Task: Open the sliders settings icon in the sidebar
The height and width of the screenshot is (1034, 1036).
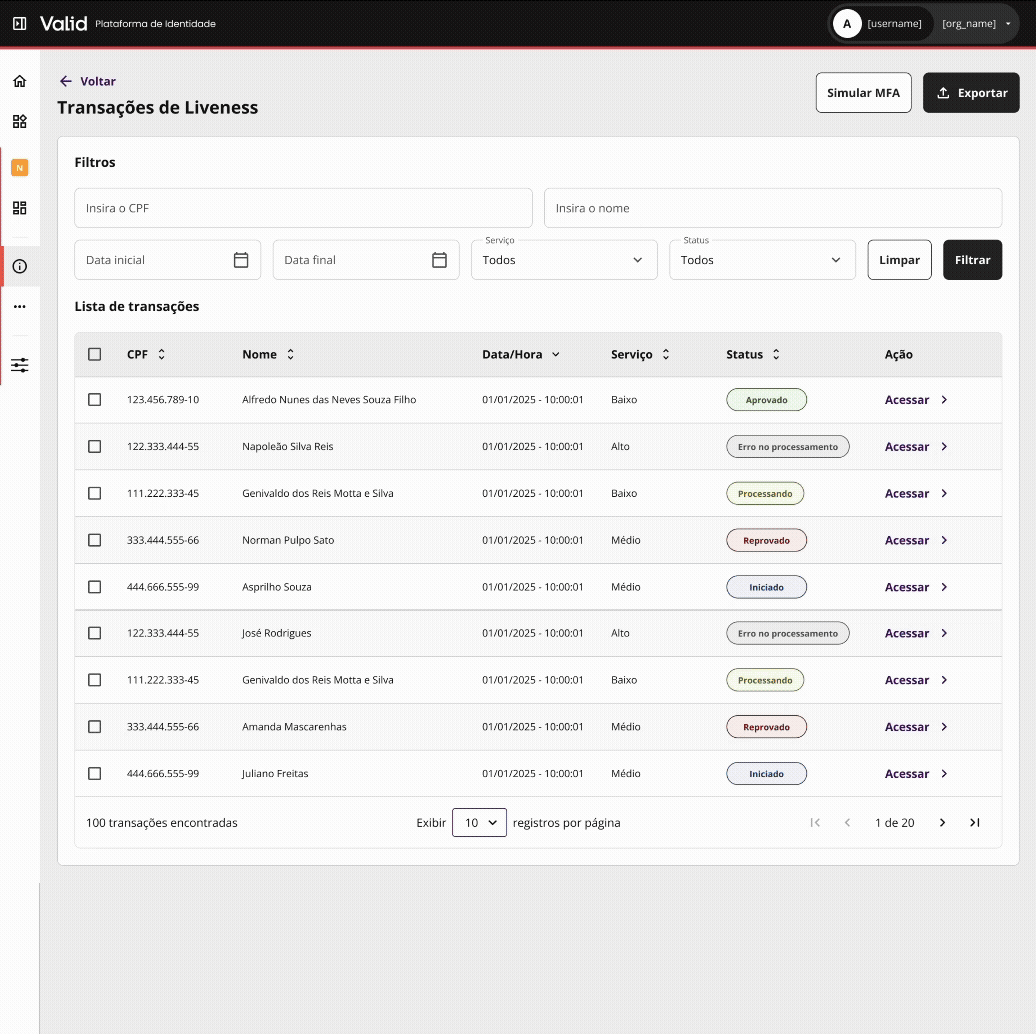Action: tap(19, 365)
